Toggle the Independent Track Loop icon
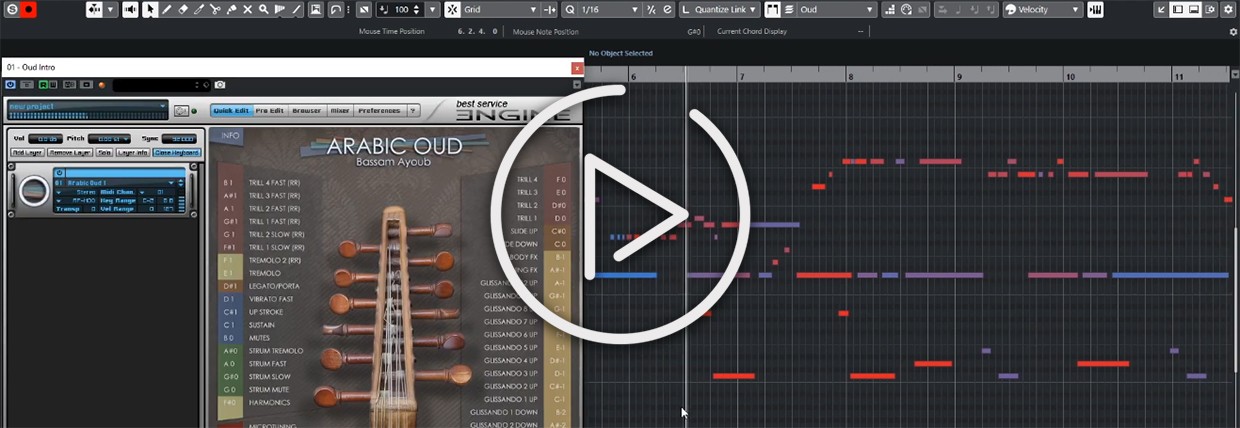The width and height of the screenshot is (1240, 428). tap(336, 9)
